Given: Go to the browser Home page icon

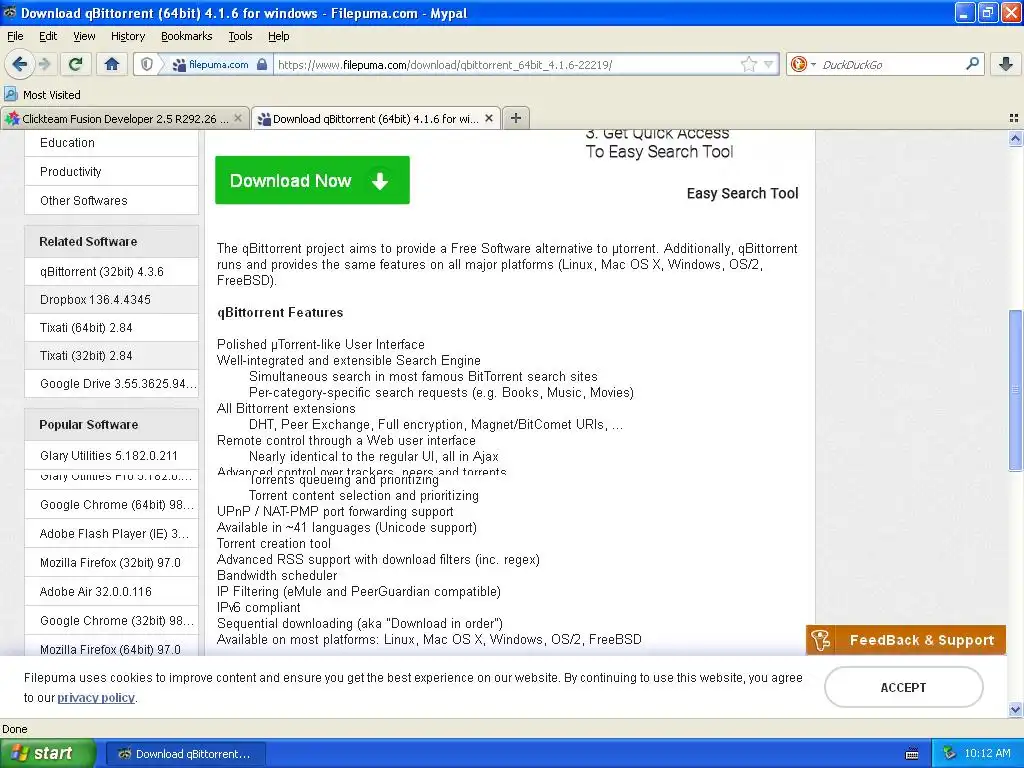Looking at the screenshot, I should (112, 64).
